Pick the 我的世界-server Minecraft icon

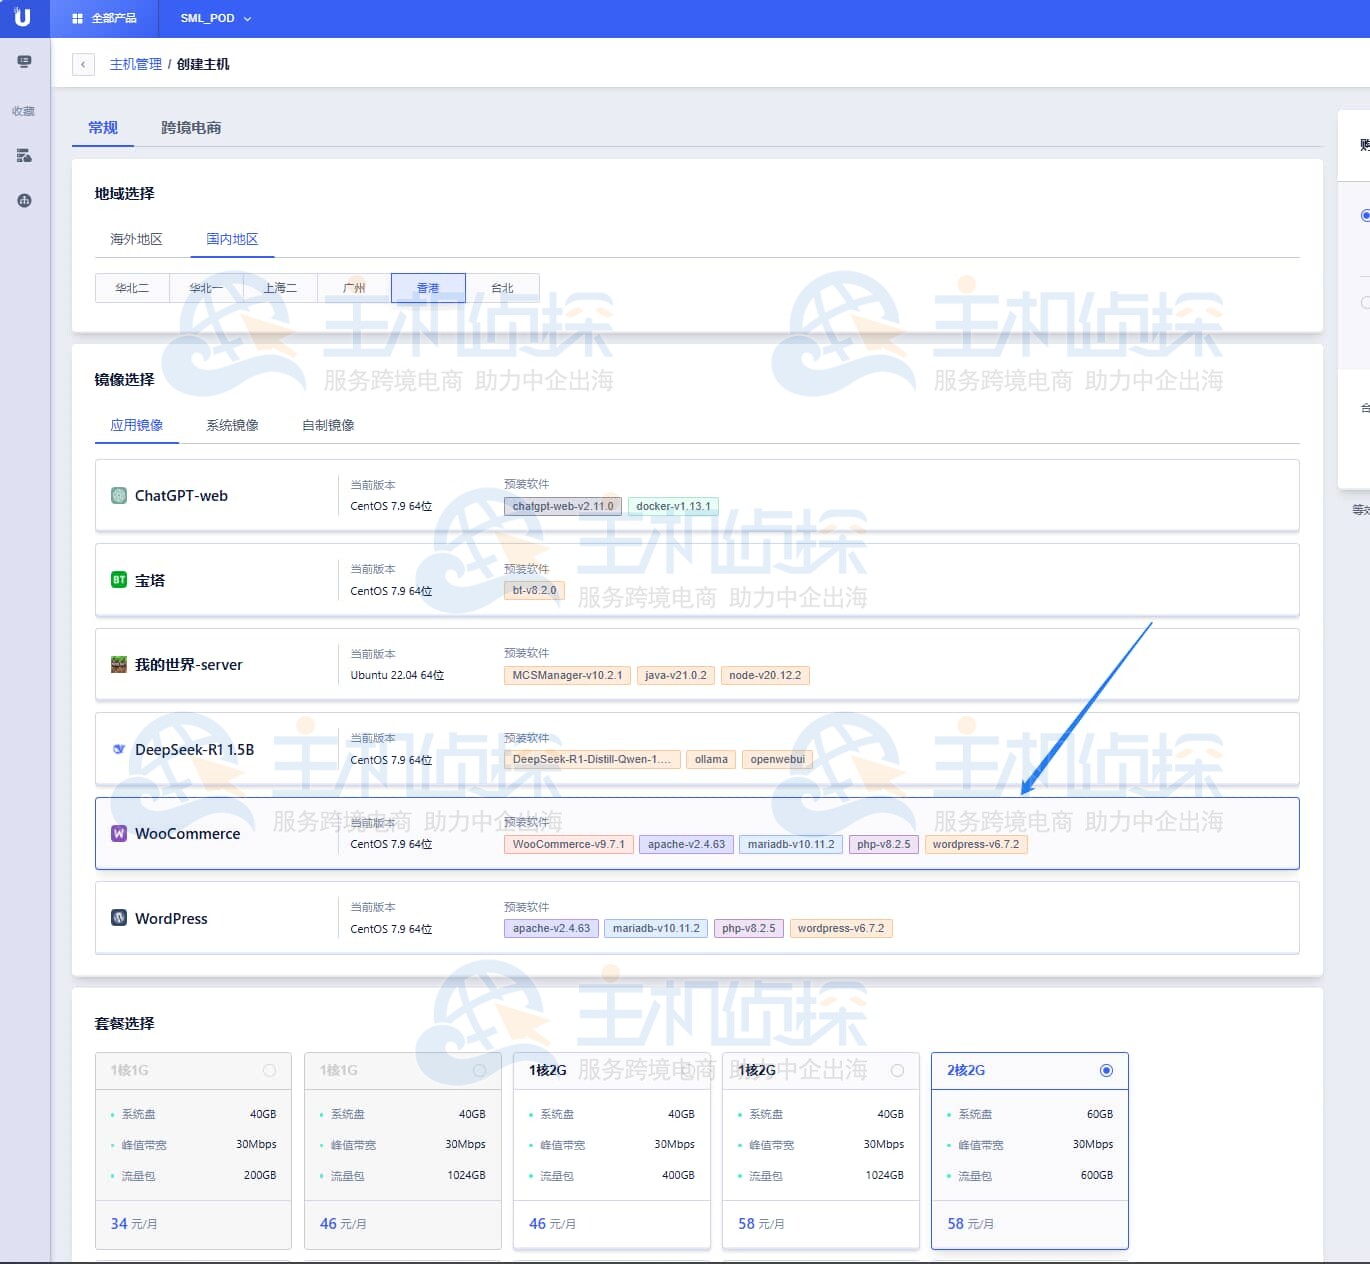[119, 665]
